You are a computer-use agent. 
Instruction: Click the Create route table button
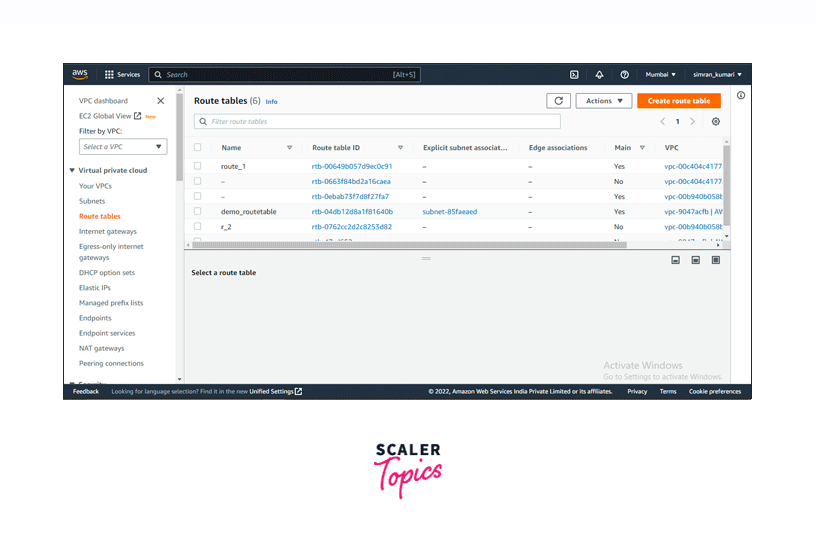678,101
